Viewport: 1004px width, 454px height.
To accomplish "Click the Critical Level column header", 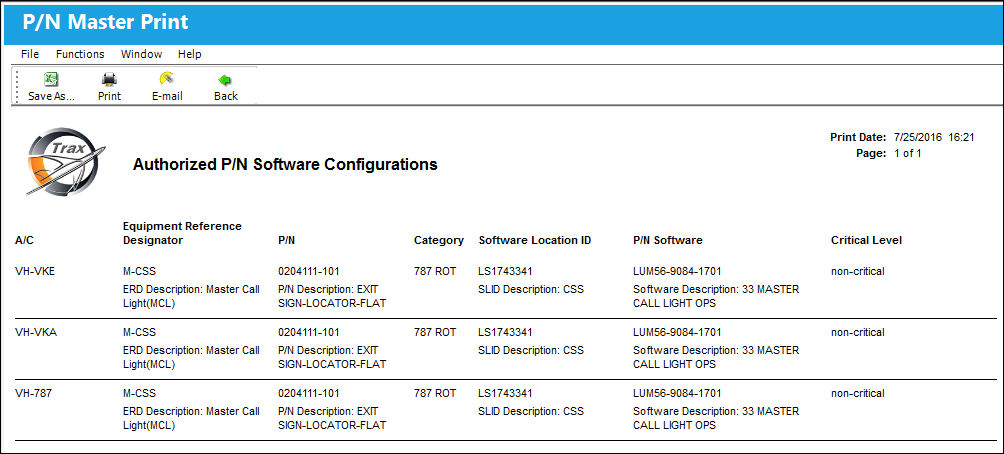I will coord(866,240).
